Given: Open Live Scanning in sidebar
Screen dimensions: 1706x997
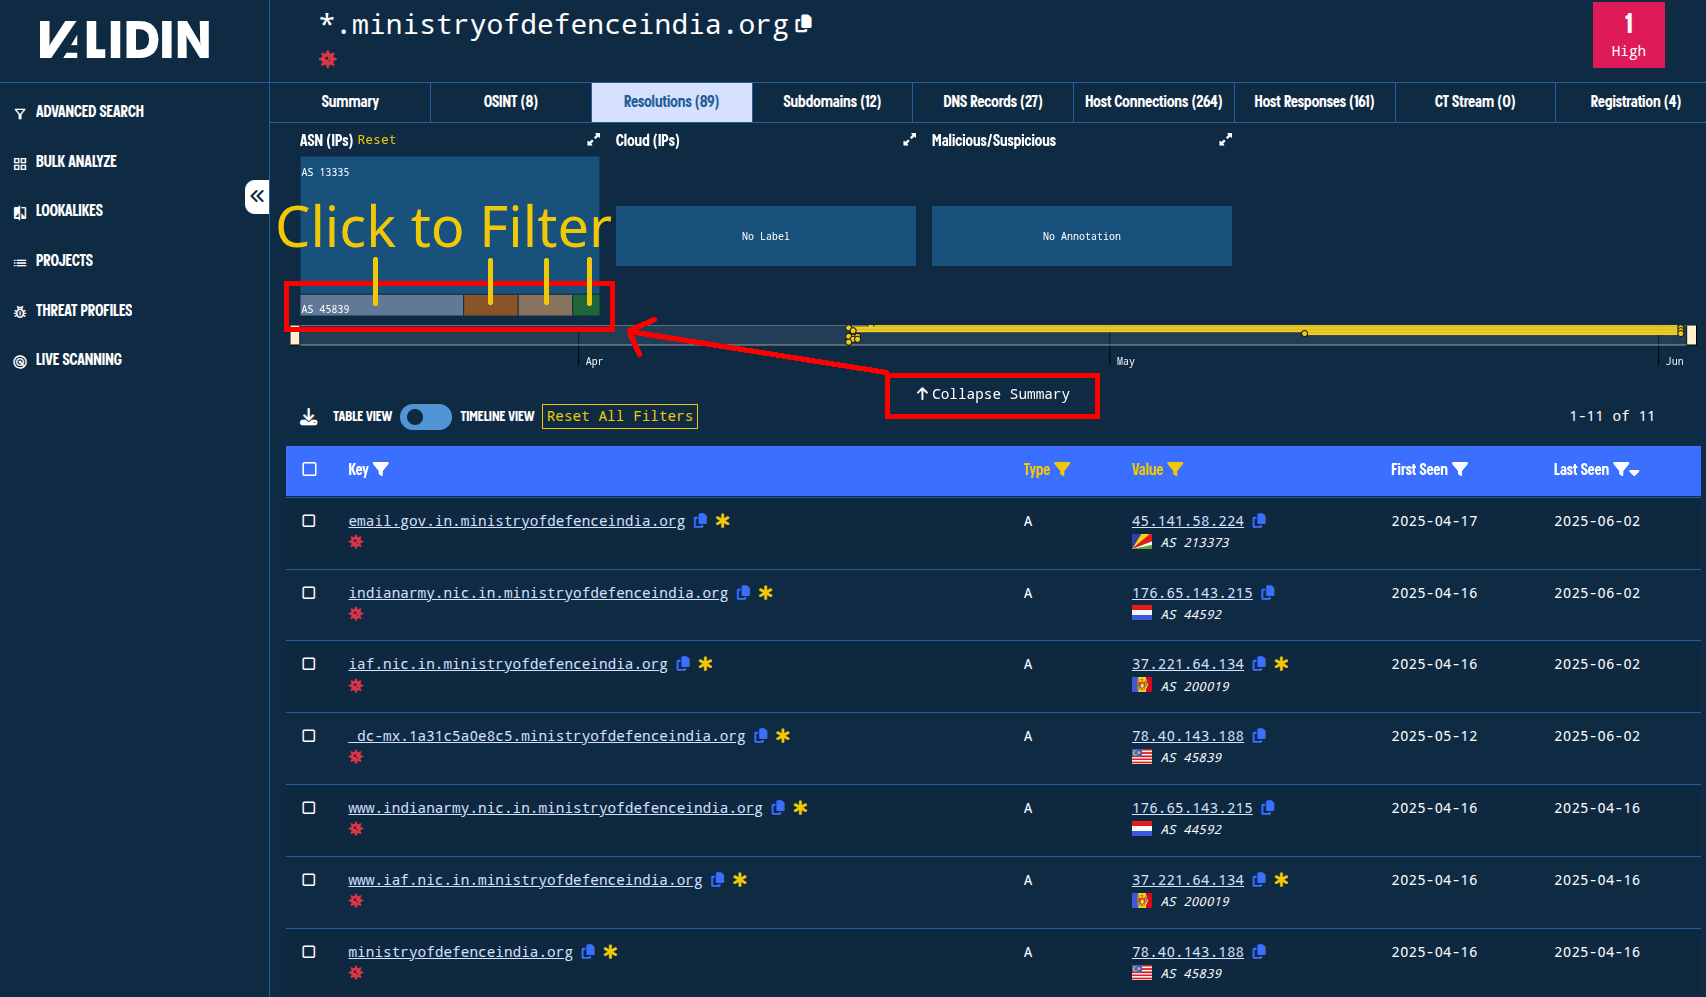Looking at the screenshot, I should [x=78, y=360].
